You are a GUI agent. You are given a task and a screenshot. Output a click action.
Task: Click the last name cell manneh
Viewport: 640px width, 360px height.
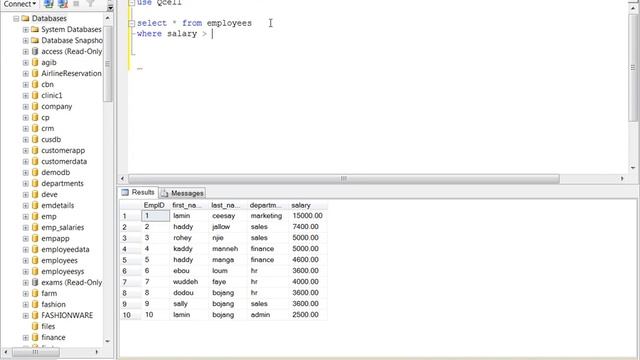point(228,249)
